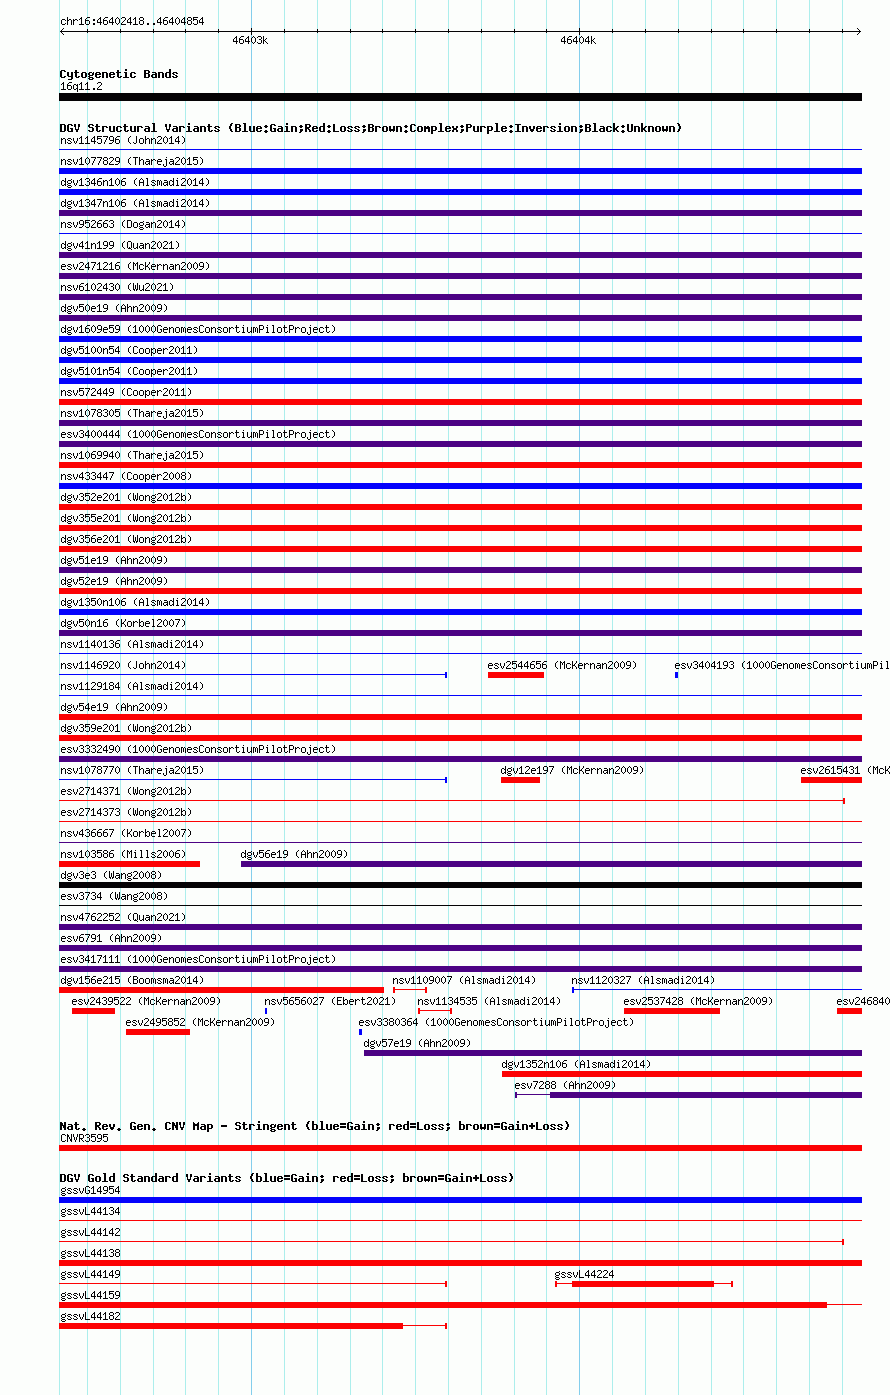
Task: Click the 46404k ruler tick label
Action: coord(578,41)
